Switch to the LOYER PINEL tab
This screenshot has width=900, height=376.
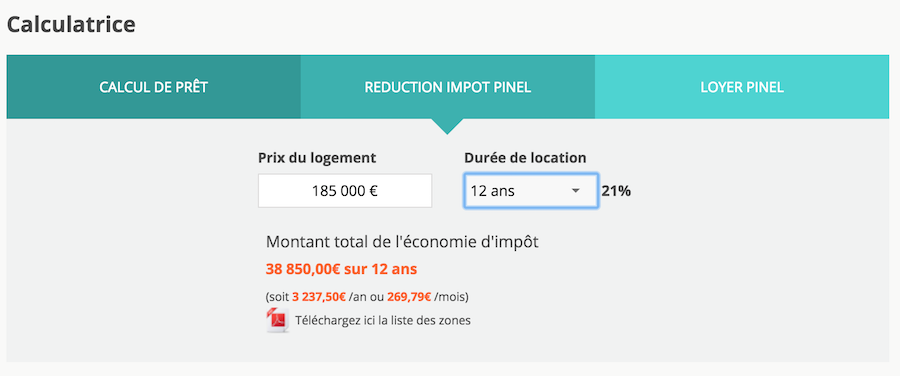pos(742,87)
